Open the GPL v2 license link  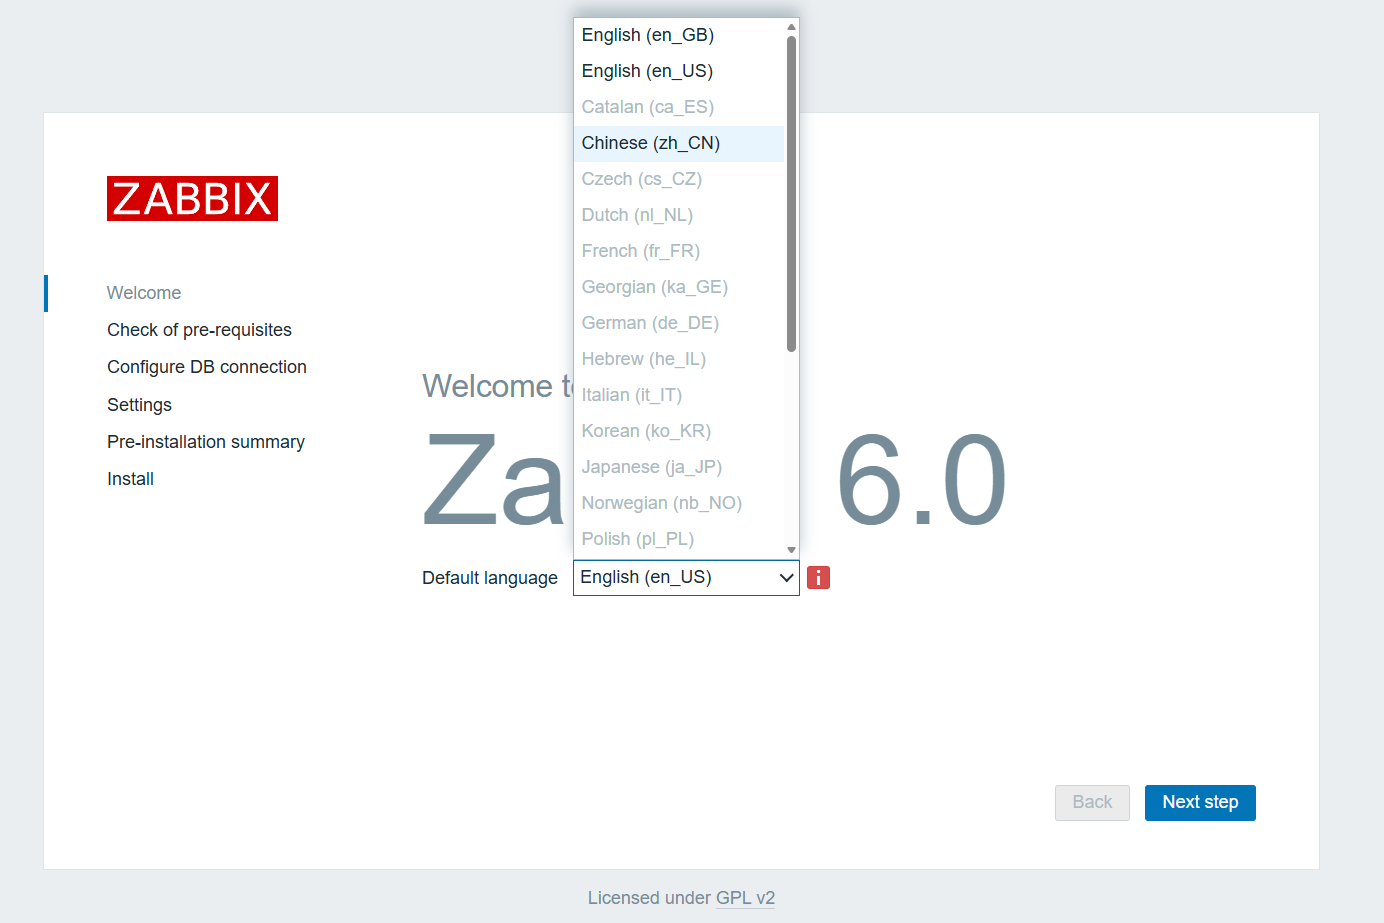point(745,898)
